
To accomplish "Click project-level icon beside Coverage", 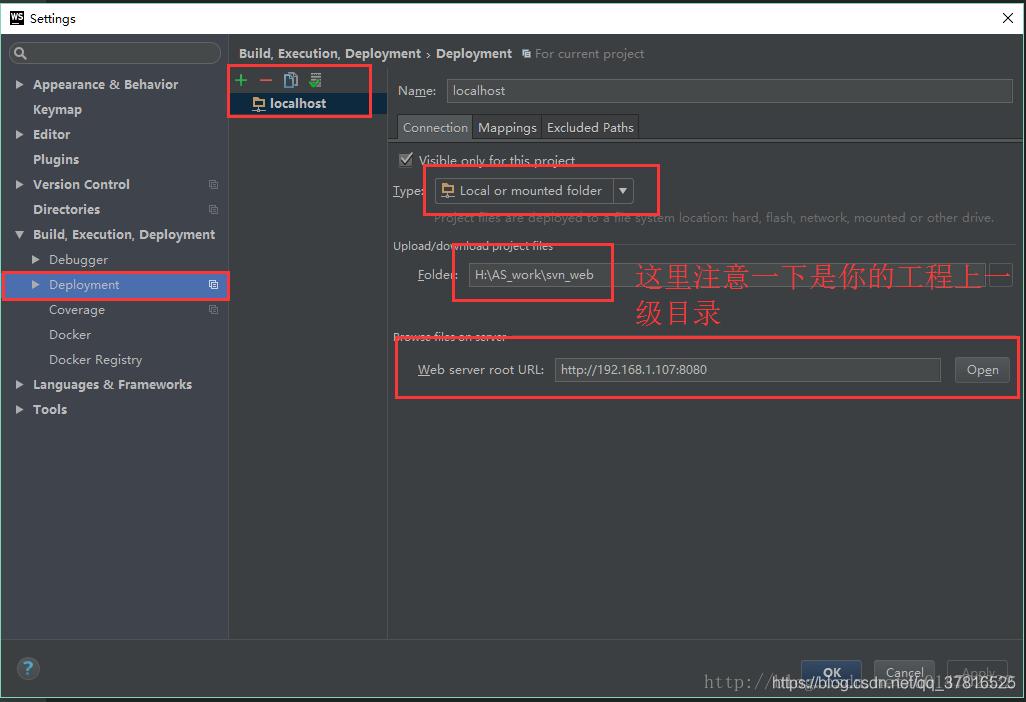I will coord(213,309).
